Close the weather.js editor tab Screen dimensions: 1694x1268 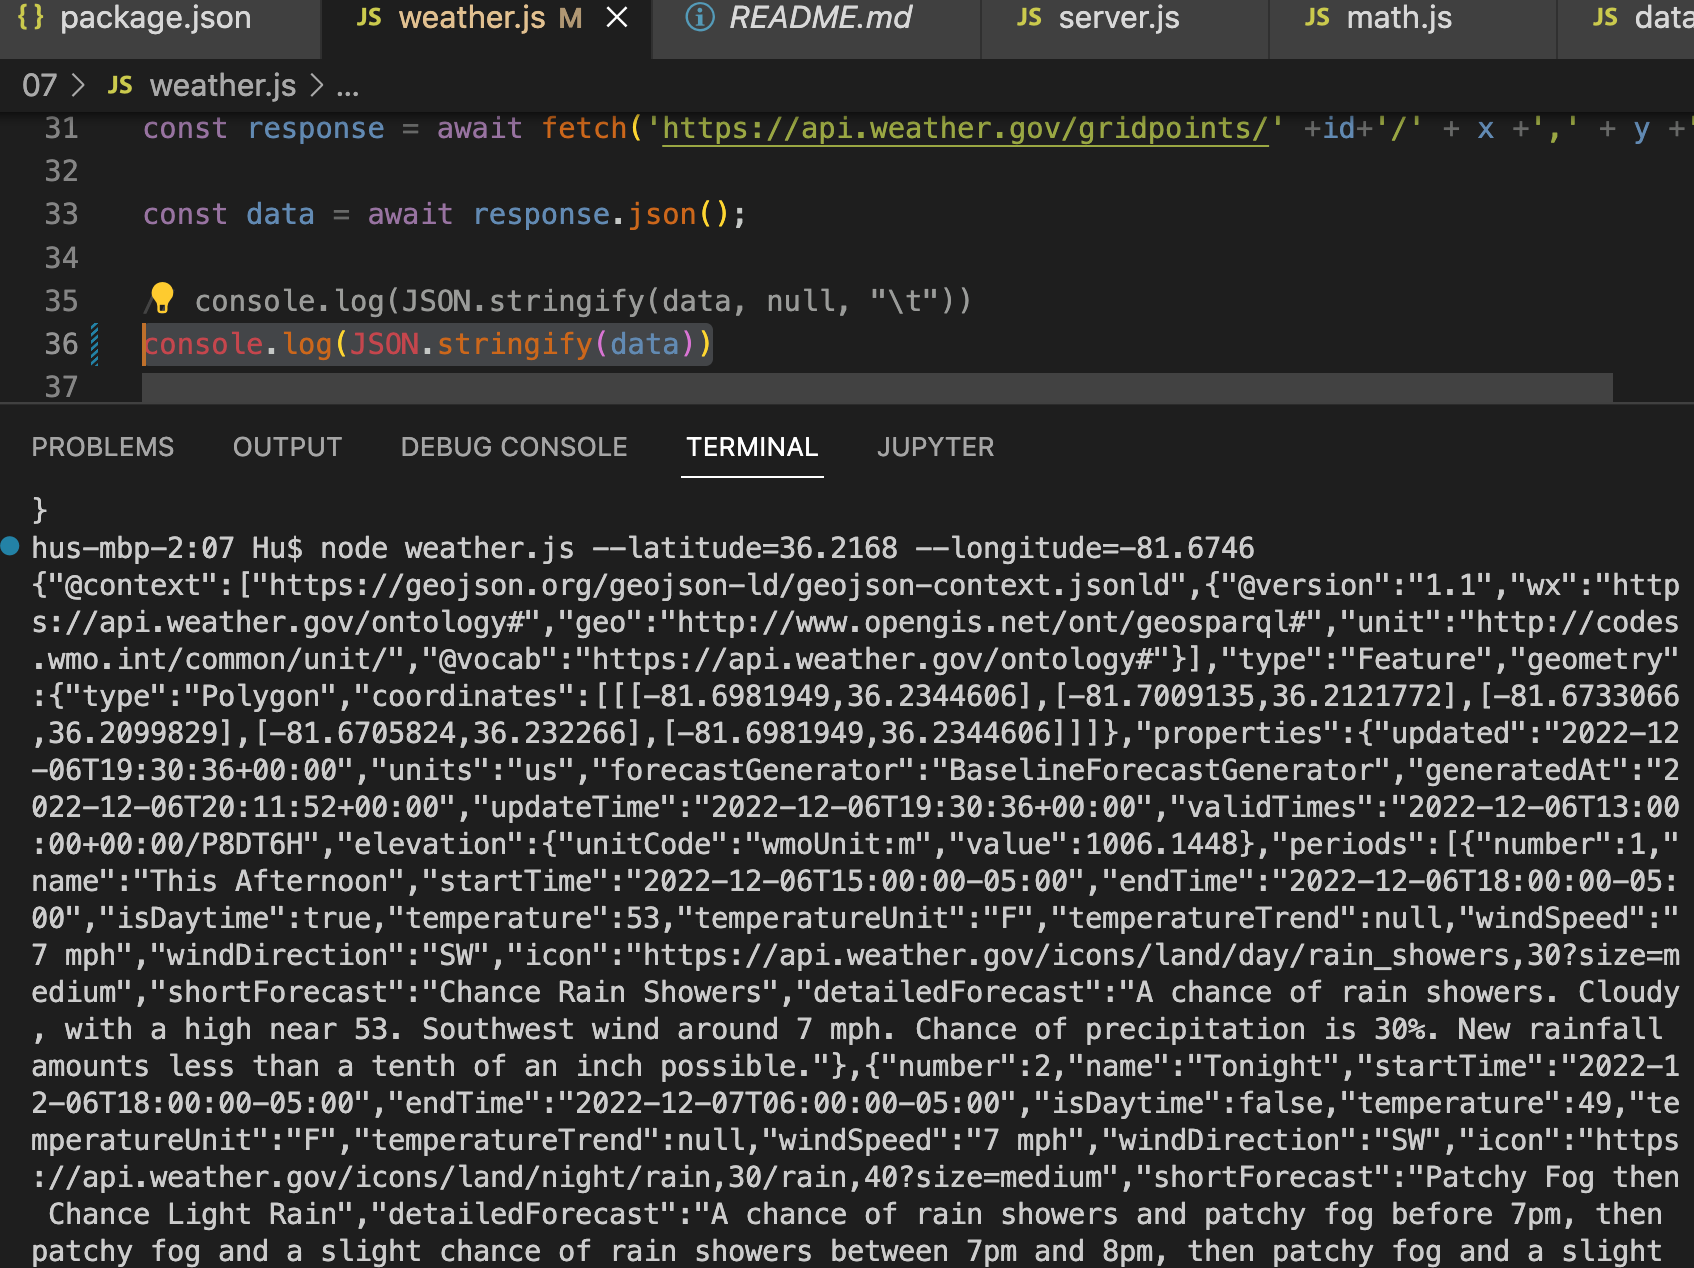coord(617,17)
